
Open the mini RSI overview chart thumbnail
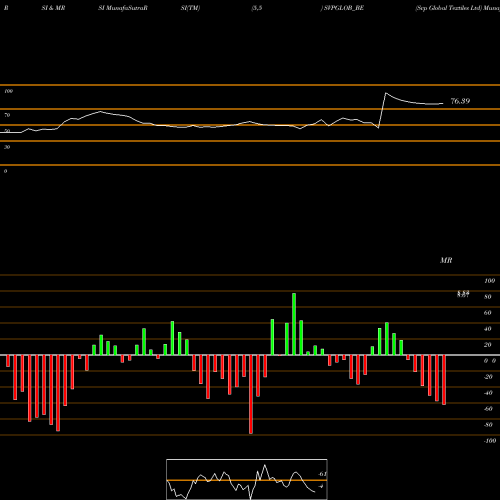[247, 479]
